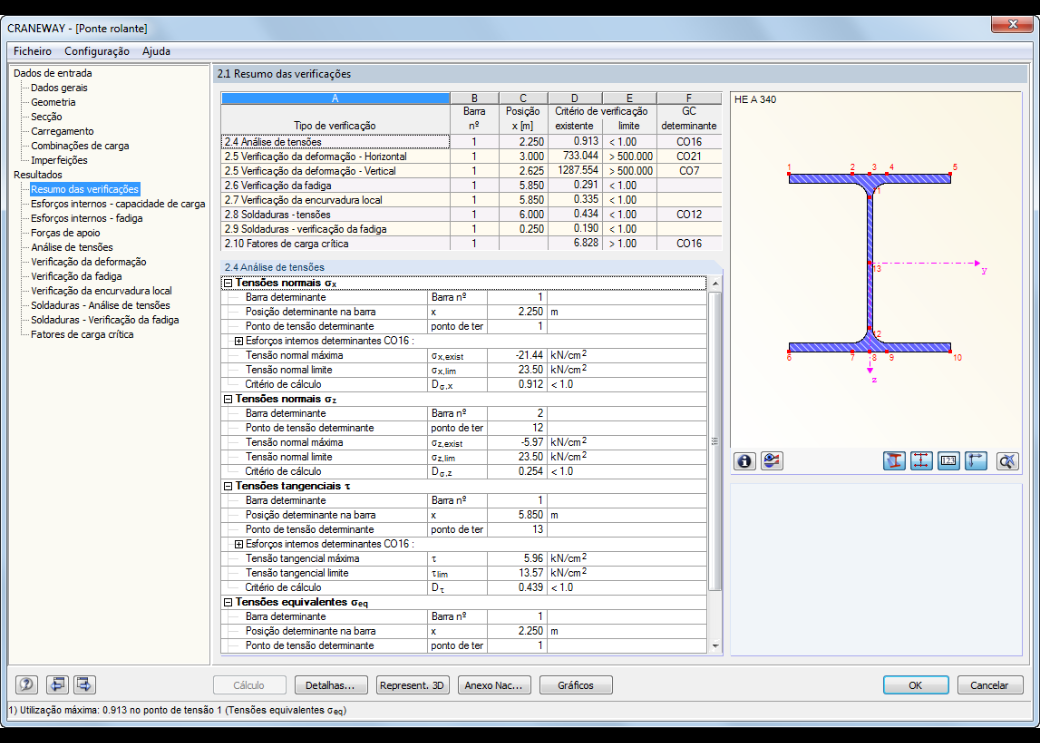Go to the next window arrow icon
The image size is (1040, 743).
[x=85, y=685]
